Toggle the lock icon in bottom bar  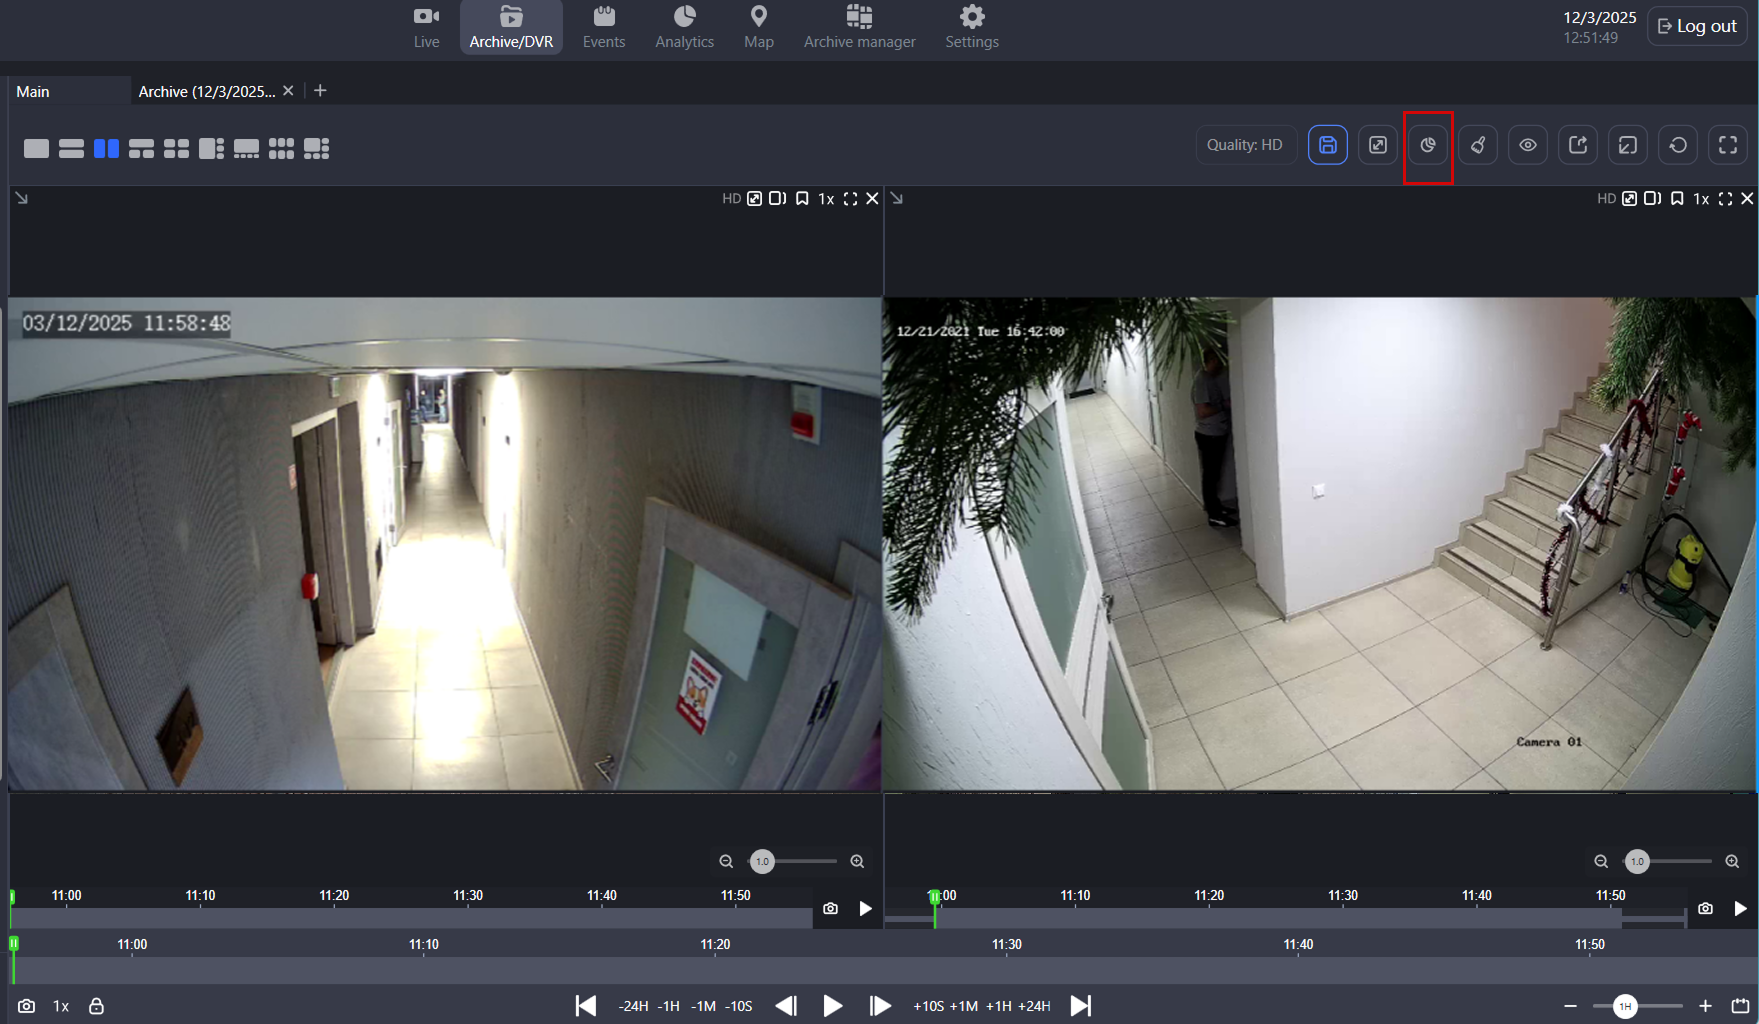[x=96, y=1006]
